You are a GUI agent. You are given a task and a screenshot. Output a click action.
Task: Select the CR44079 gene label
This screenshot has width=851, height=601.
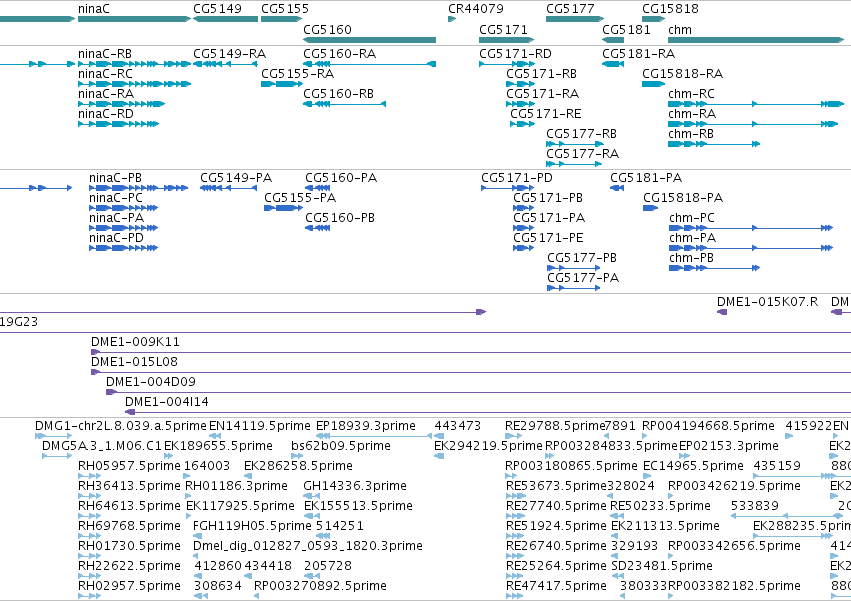point(475,9)
